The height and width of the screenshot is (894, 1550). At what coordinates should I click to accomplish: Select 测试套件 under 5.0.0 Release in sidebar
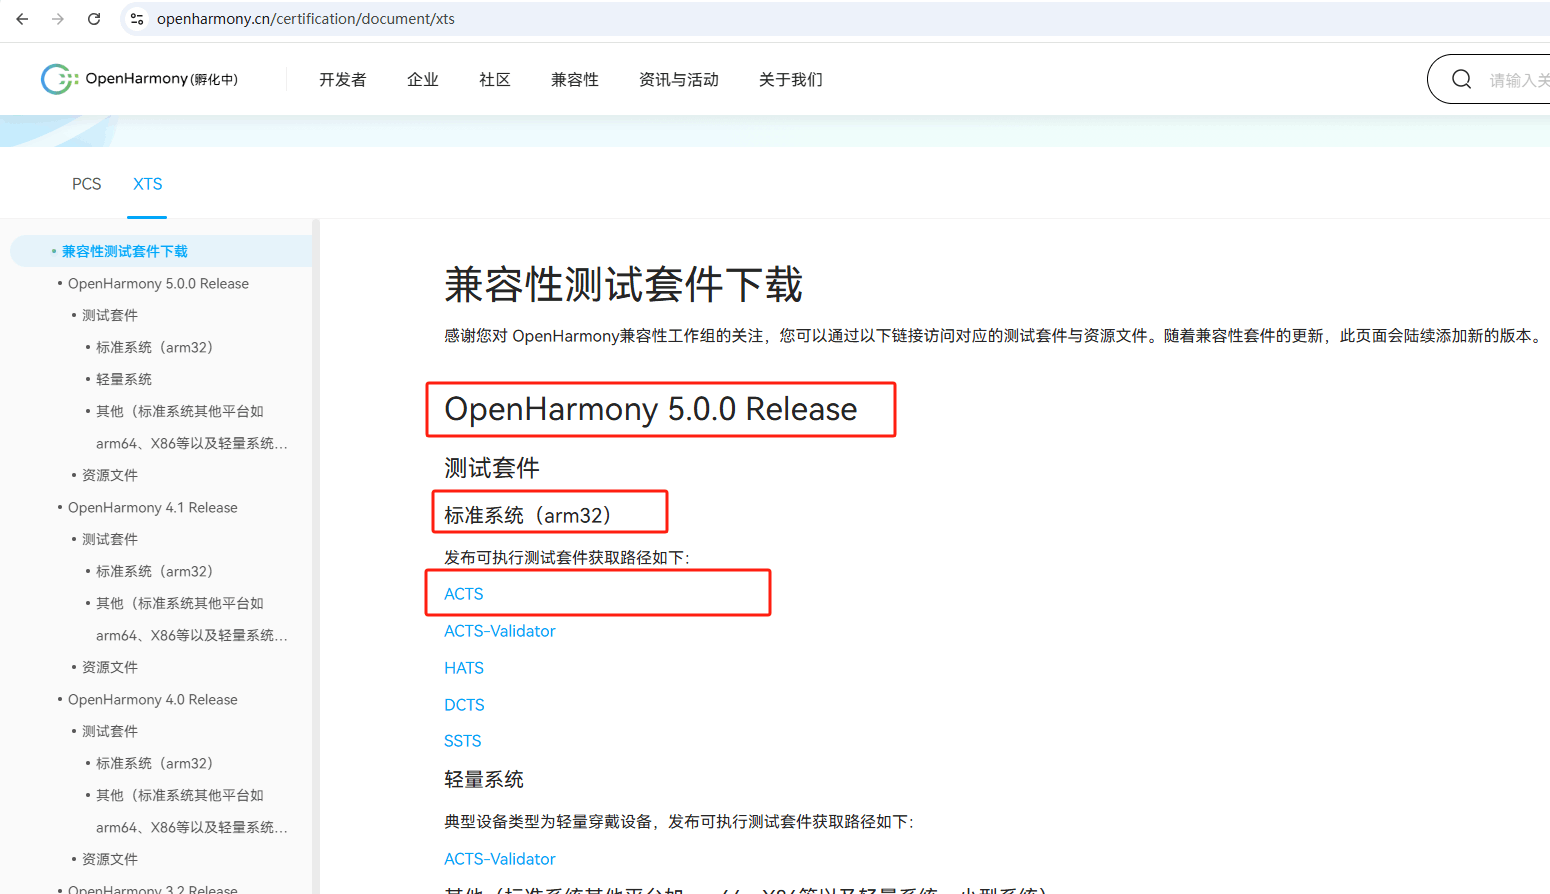click(x=110, y=315)
